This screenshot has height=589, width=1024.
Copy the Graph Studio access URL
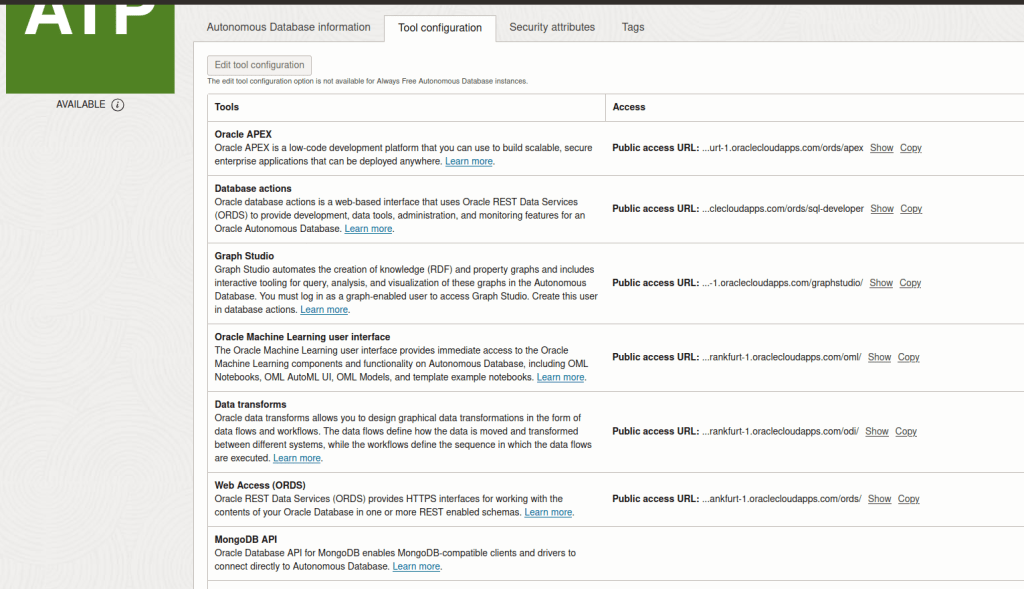point(910,283)
